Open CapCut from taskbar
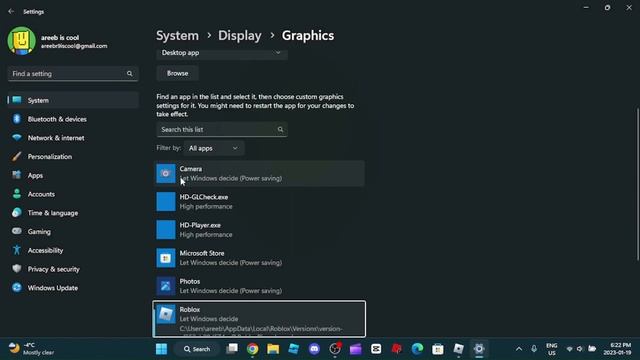 pyautogui.click(x=376, y=349)
